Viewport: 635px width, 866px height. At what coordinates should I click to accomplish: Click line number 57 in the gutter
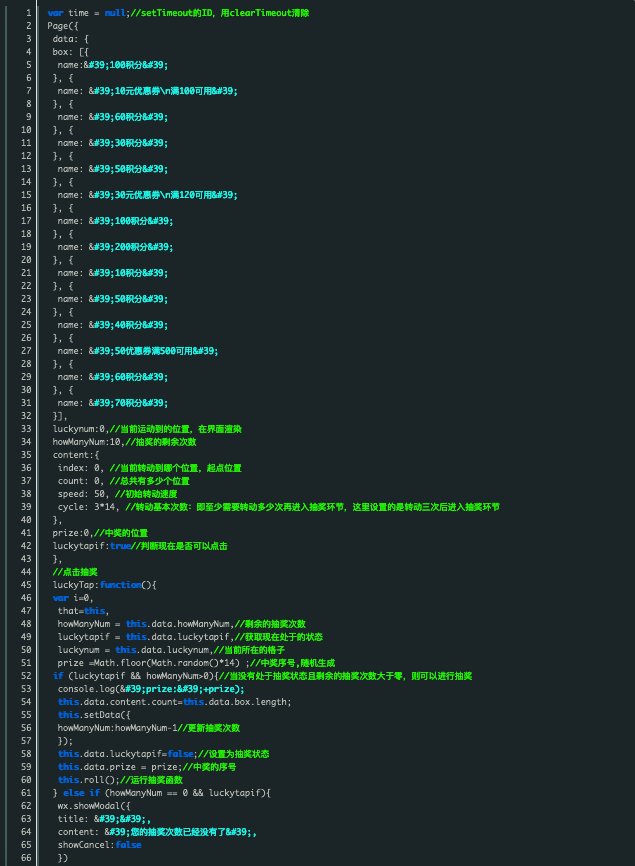pos(26,741)
